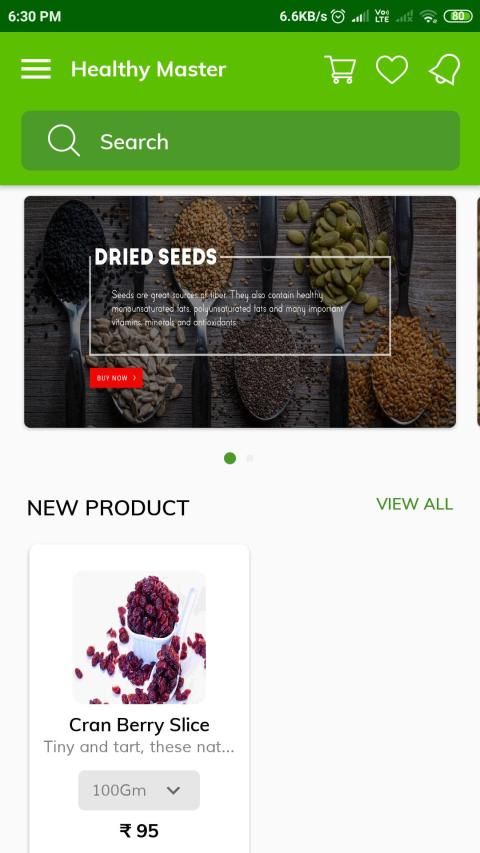Screen dimensions: 480x853
Task: Tap the ₹ 95 price label
Action: pyautogui.click(x=139, y=831)
